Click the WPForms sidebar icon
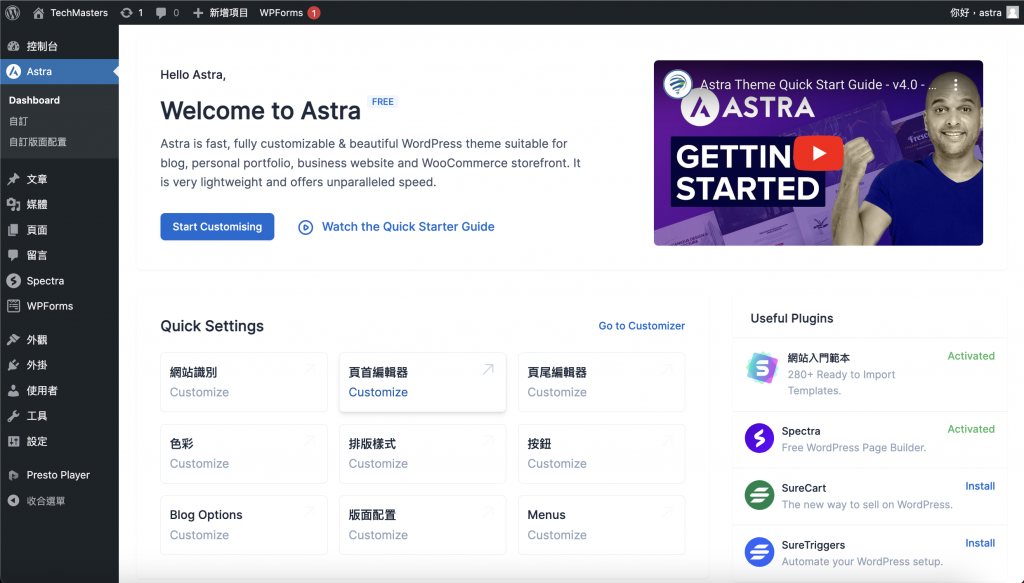 (x=13, y=306)
